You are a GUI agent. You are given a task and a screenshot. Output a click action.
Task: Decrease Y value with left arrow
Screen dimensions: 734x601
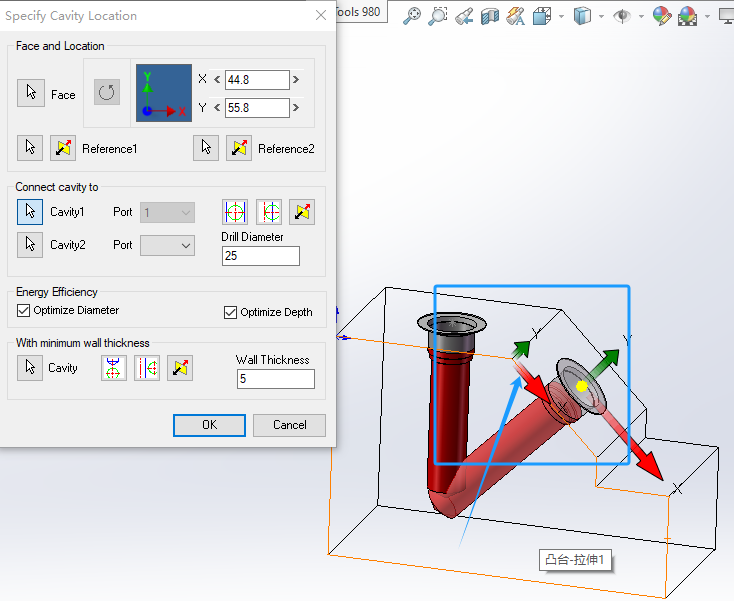pyautogui.click(x=217, y=108)
